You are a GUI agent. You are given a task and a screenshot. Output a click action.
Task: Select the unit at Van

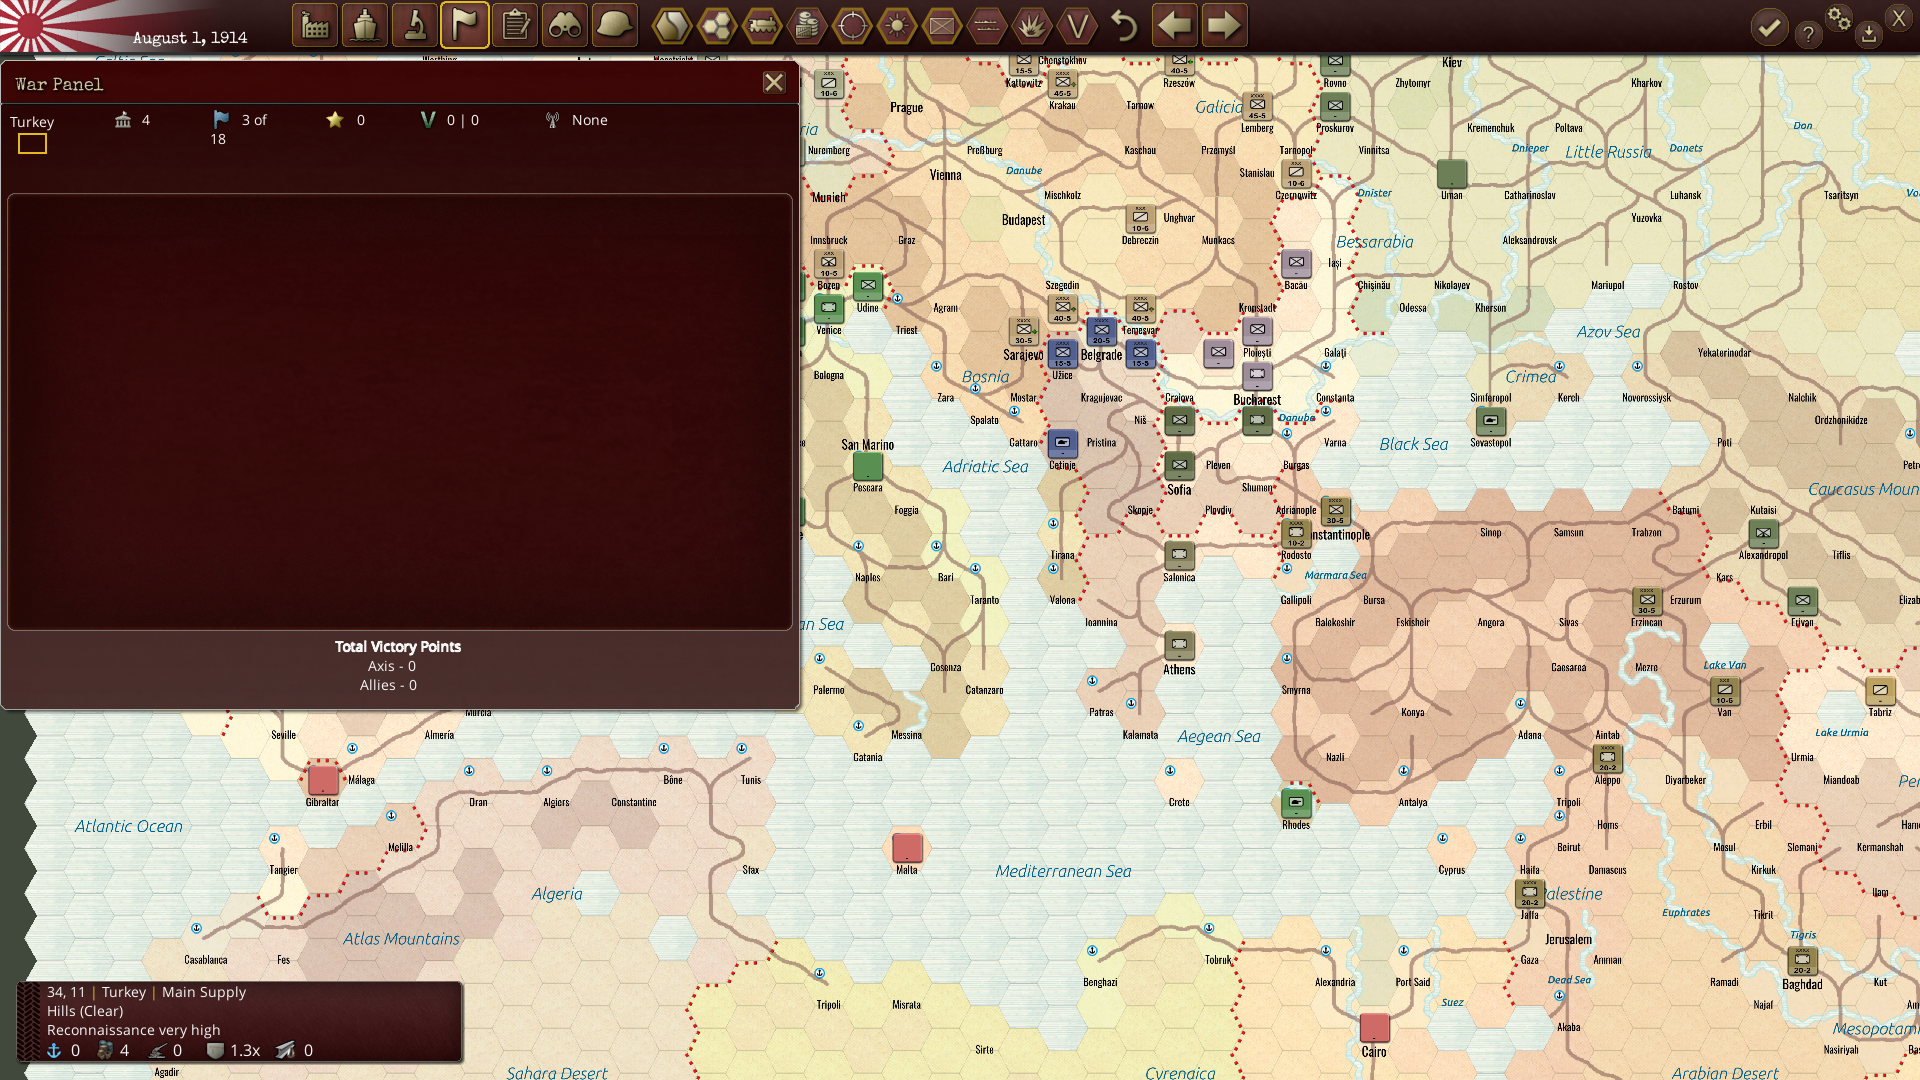click(1724, 690)
